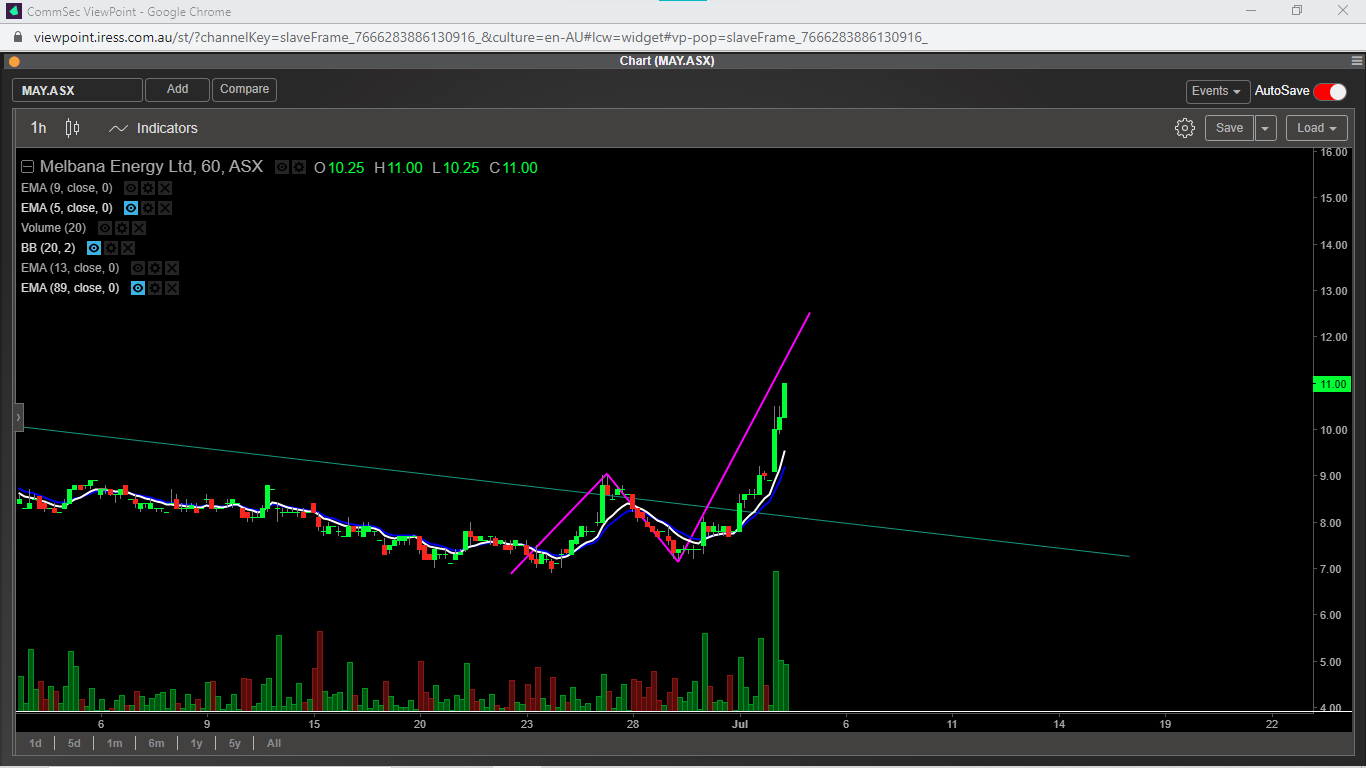1366x768 pixels.
Task: Select the All time range
Action: click(274, 743)
